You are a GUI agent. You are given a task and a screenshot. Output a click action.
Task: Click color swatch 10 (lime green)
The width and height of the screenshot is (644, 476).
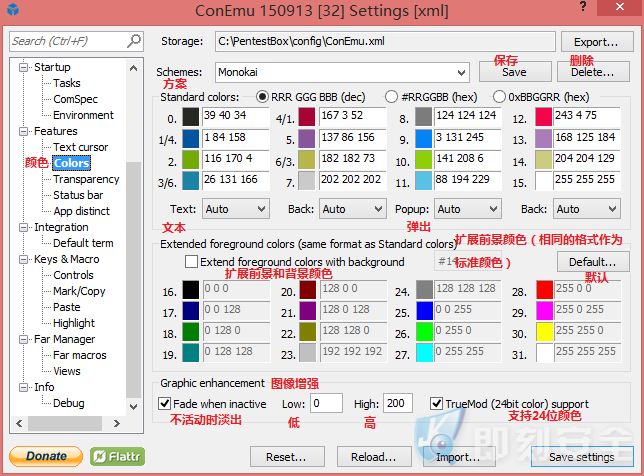(423, 160)
